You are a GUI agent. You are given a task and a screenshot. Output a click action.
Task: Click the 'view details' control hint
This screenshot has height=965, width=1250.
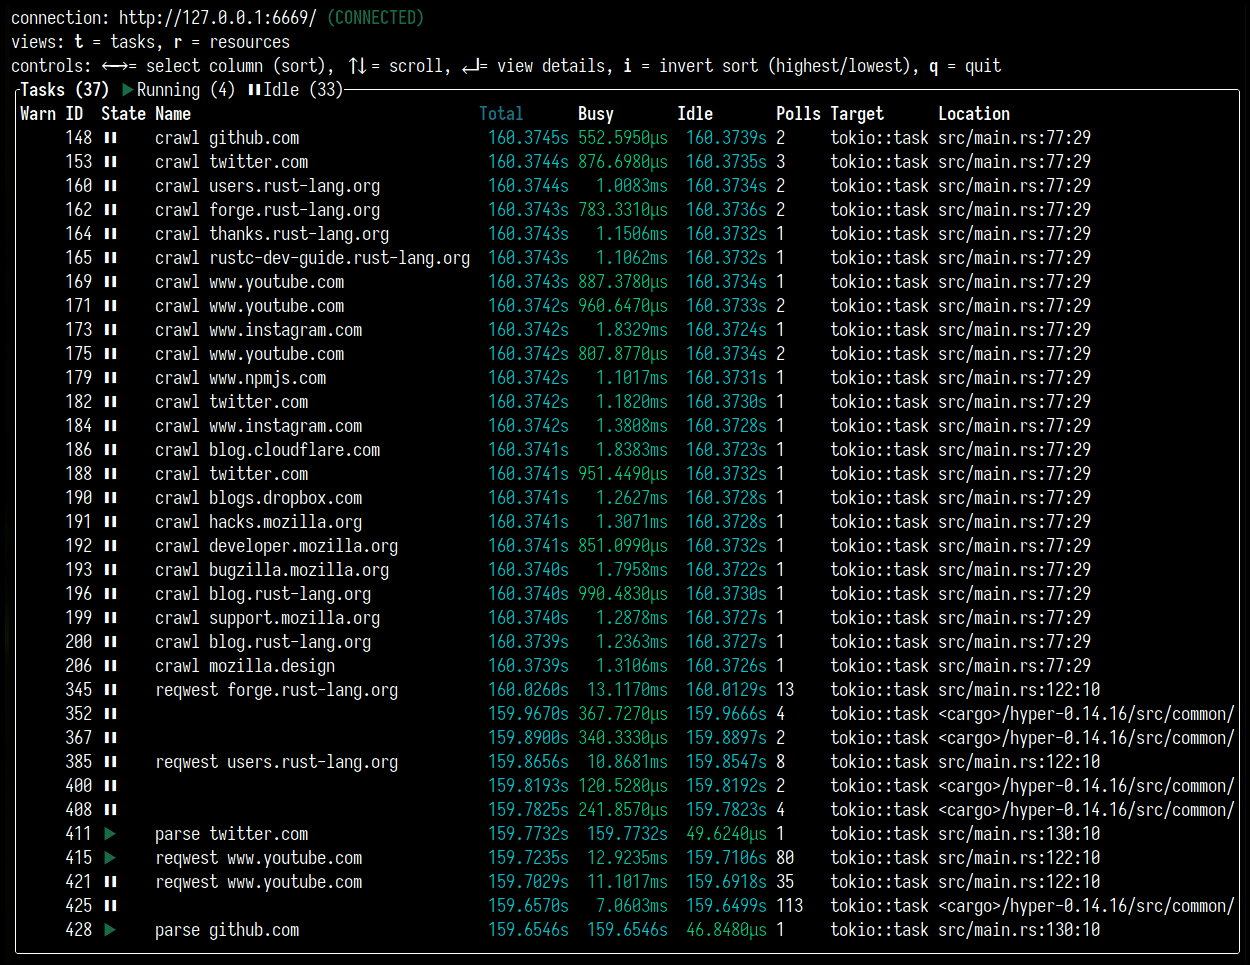553,66
